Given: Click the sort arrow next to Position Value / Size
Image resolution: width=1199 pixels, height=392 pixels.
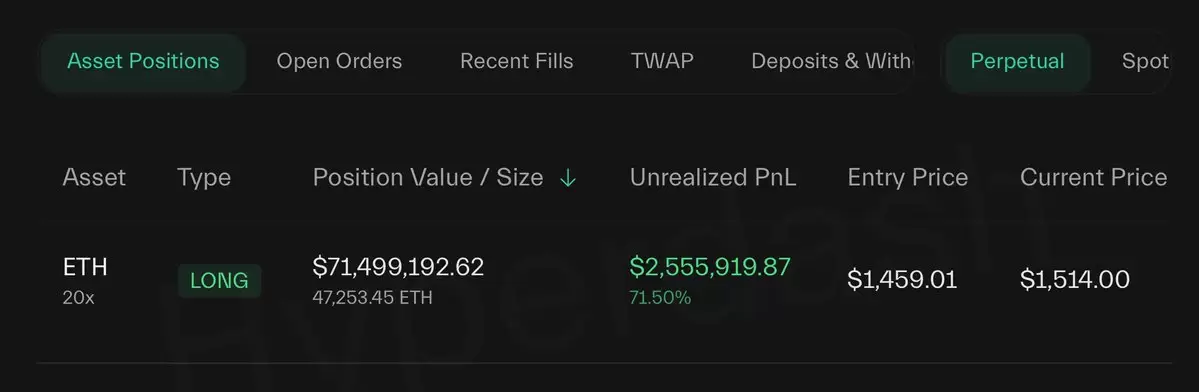Looking at the screenshot, I should tap(567, 178).
